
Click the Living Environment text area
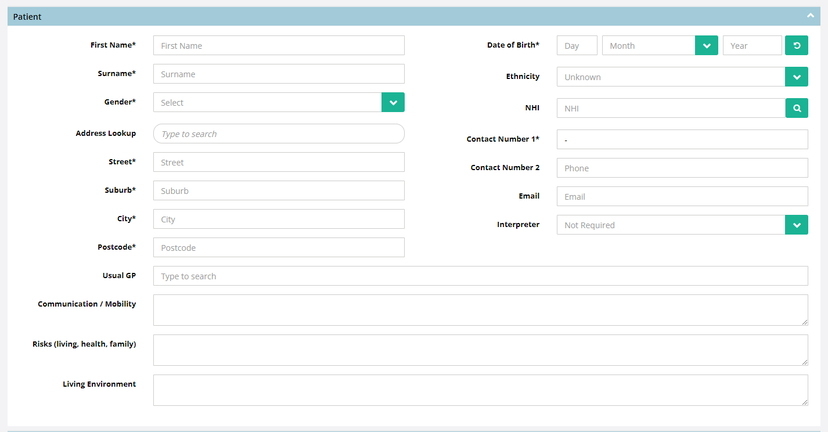[481, 390]
